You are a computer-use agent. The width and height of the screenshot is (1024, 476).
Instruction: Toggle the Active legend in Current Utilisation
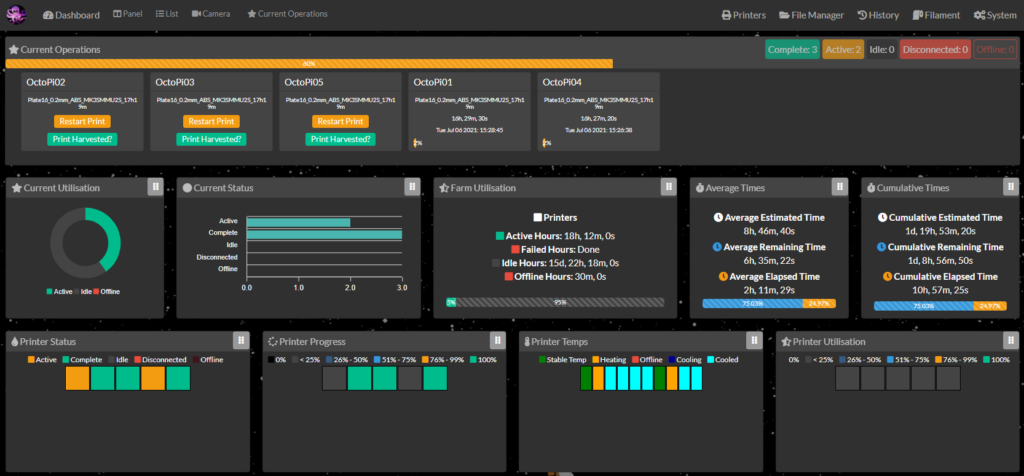point(60,291)
